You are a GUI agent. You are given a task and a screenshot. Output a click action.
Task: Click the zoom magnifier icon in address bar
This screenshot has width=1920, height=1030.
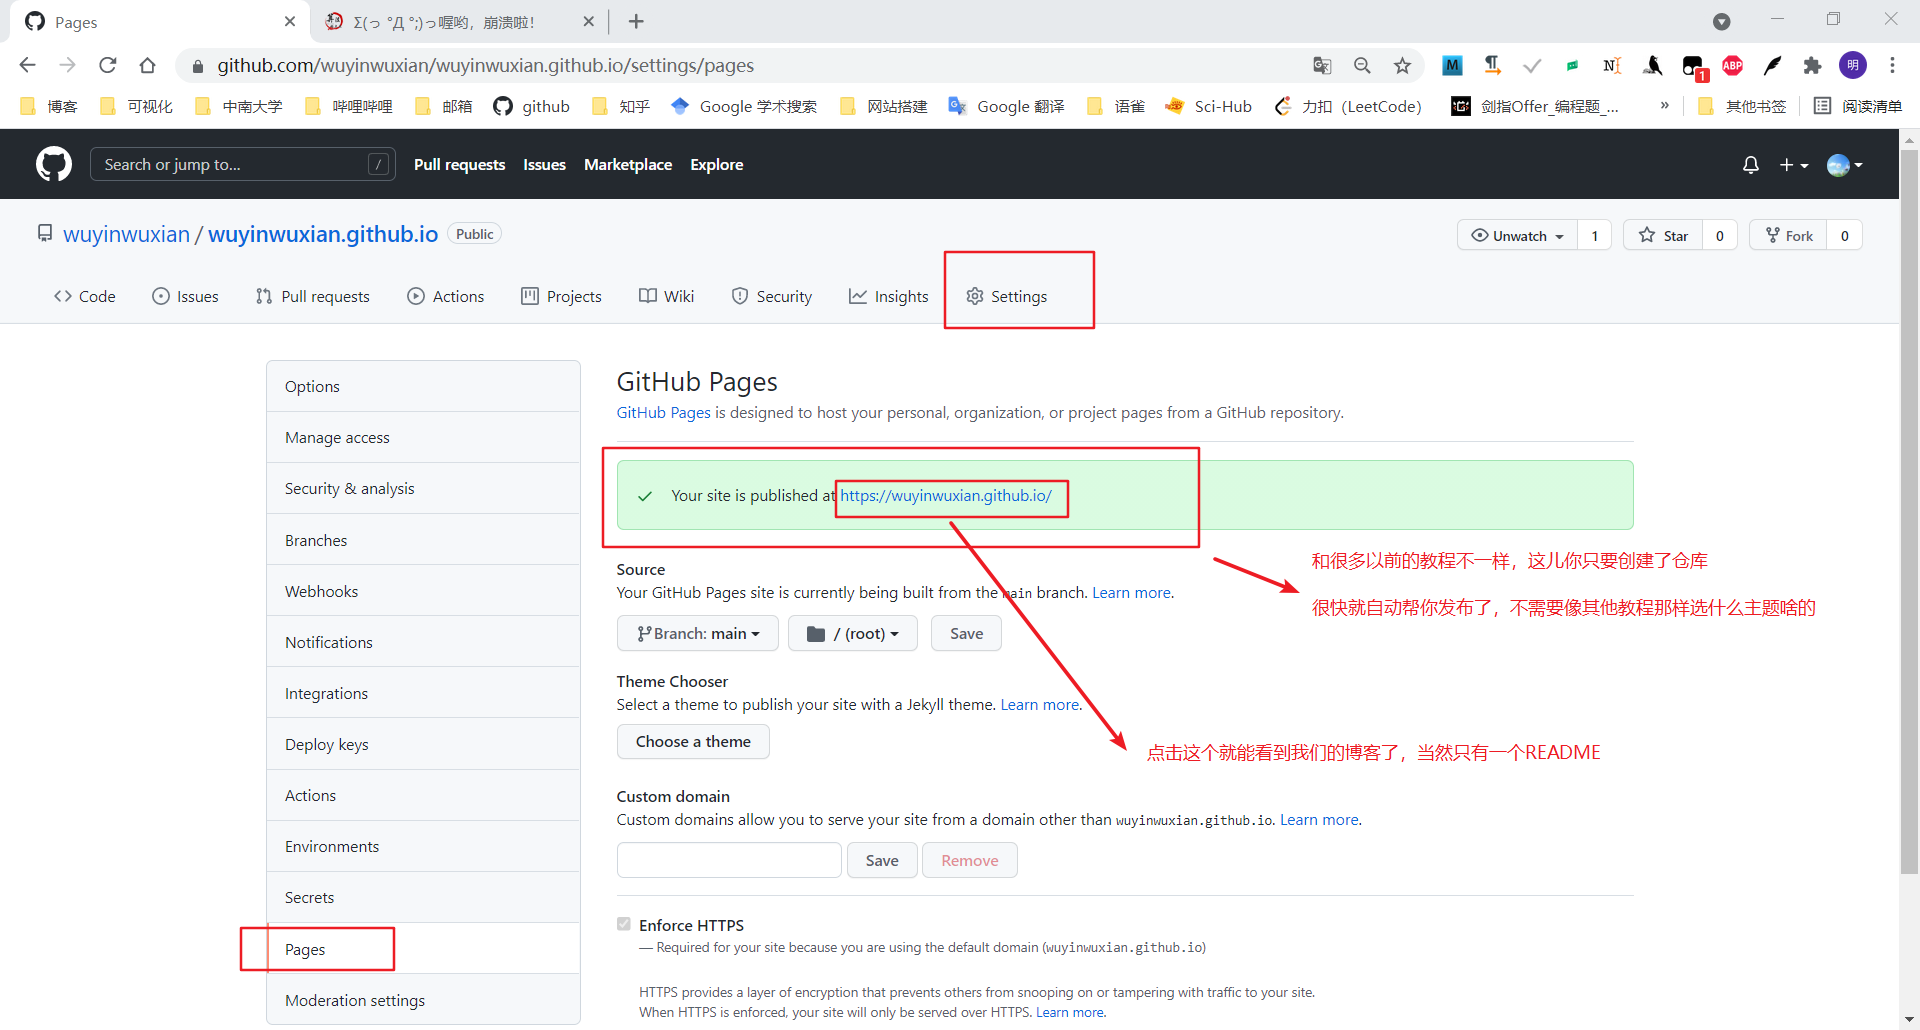1362,65
